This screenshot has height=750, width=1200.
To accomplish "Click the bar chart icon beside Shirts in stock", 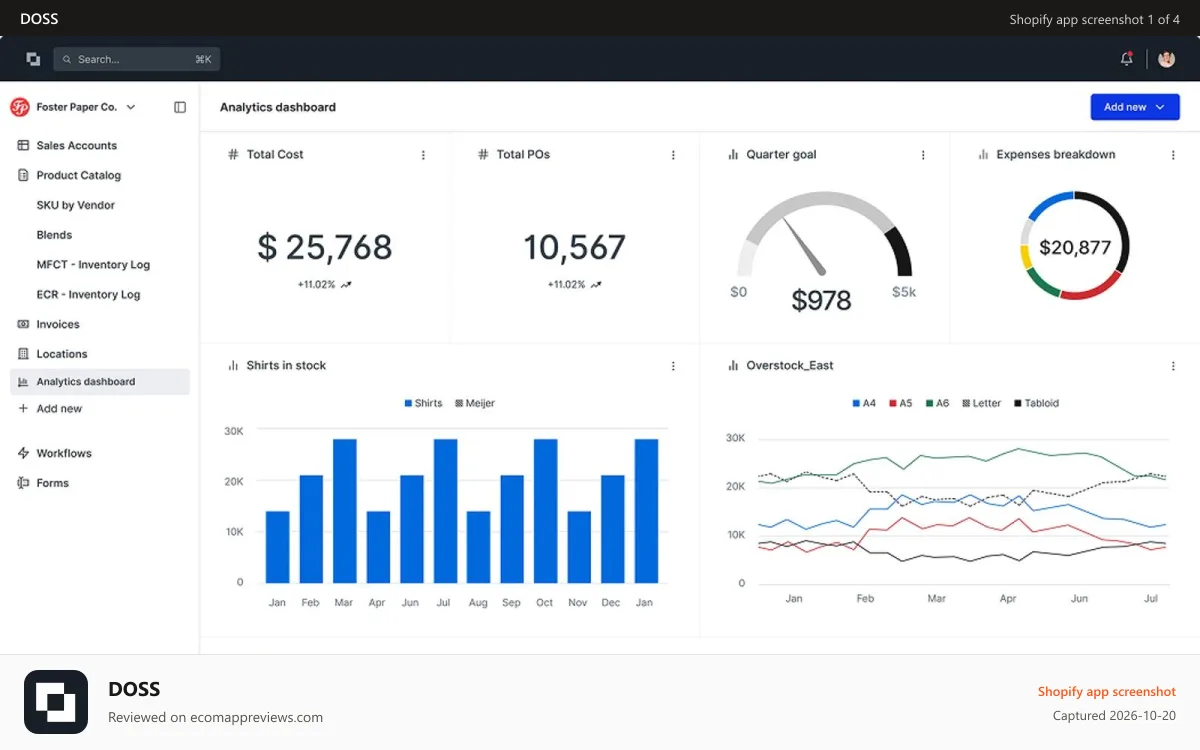I will click(233, 365).
